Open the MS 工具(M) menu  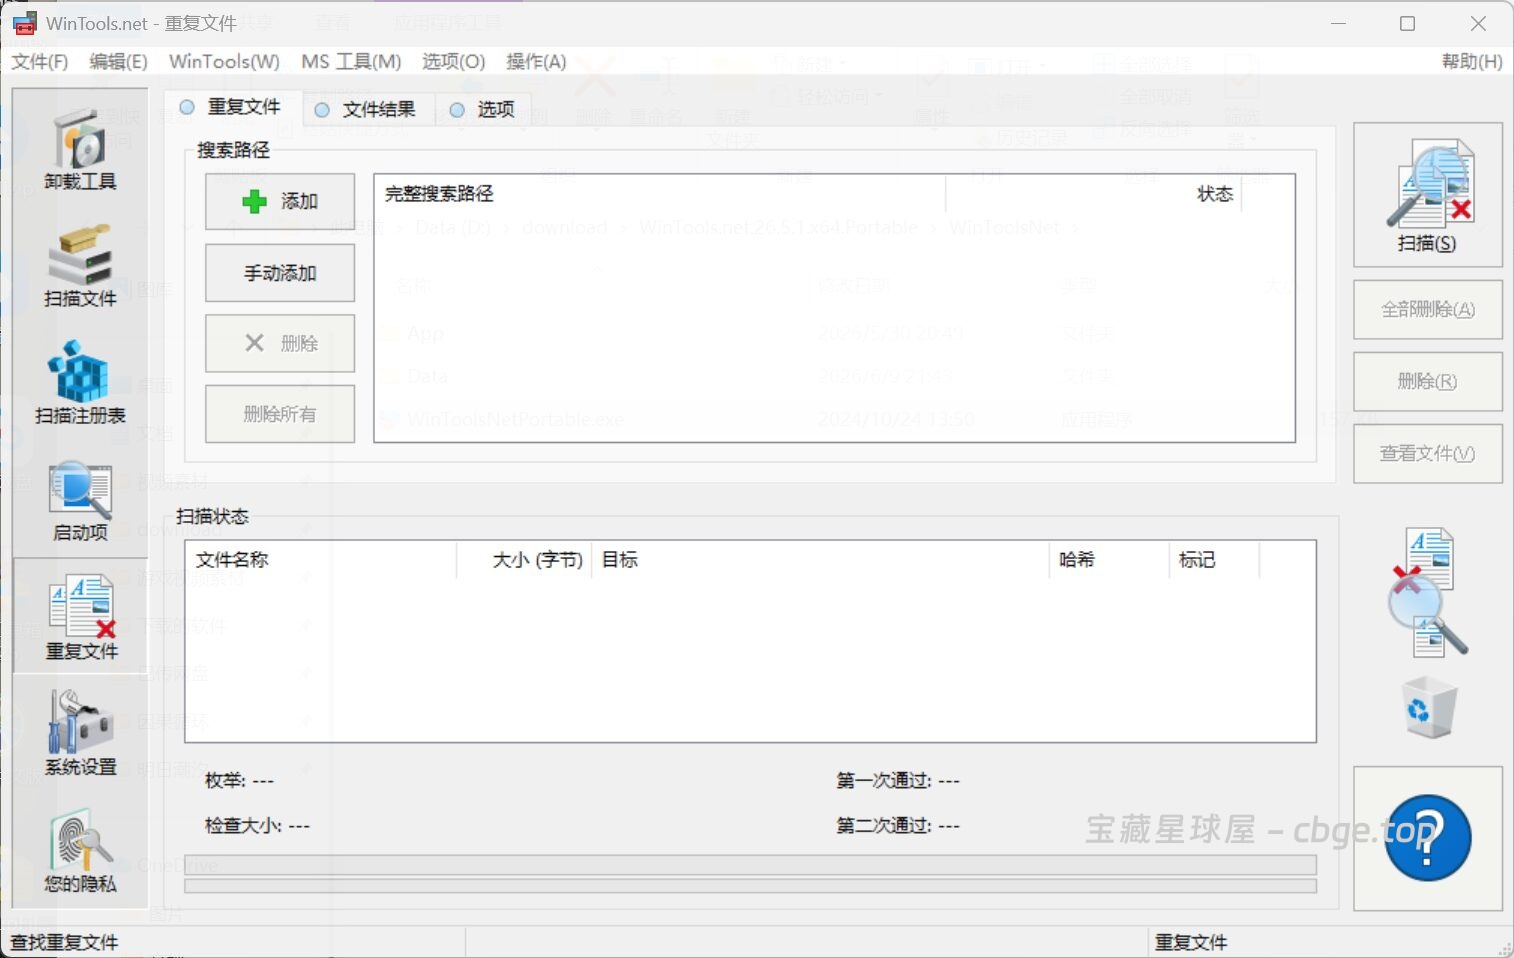[351, 62]
